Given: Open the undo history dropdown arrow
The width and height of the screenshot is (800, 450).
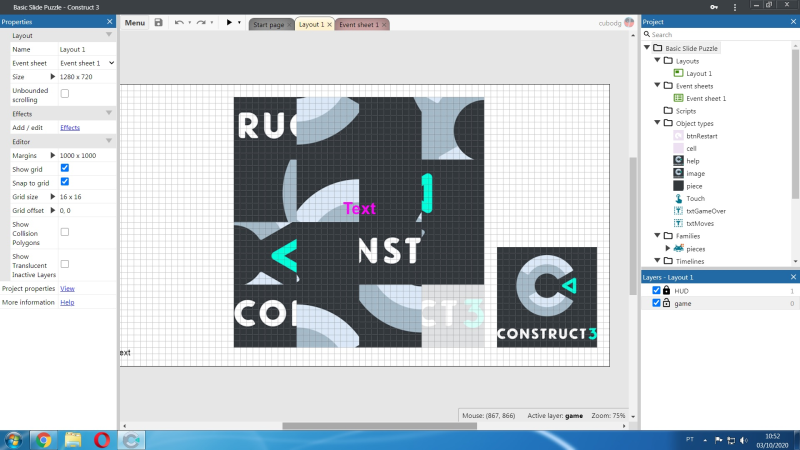Looking at the screenshot, I should (x=190, y=22).
